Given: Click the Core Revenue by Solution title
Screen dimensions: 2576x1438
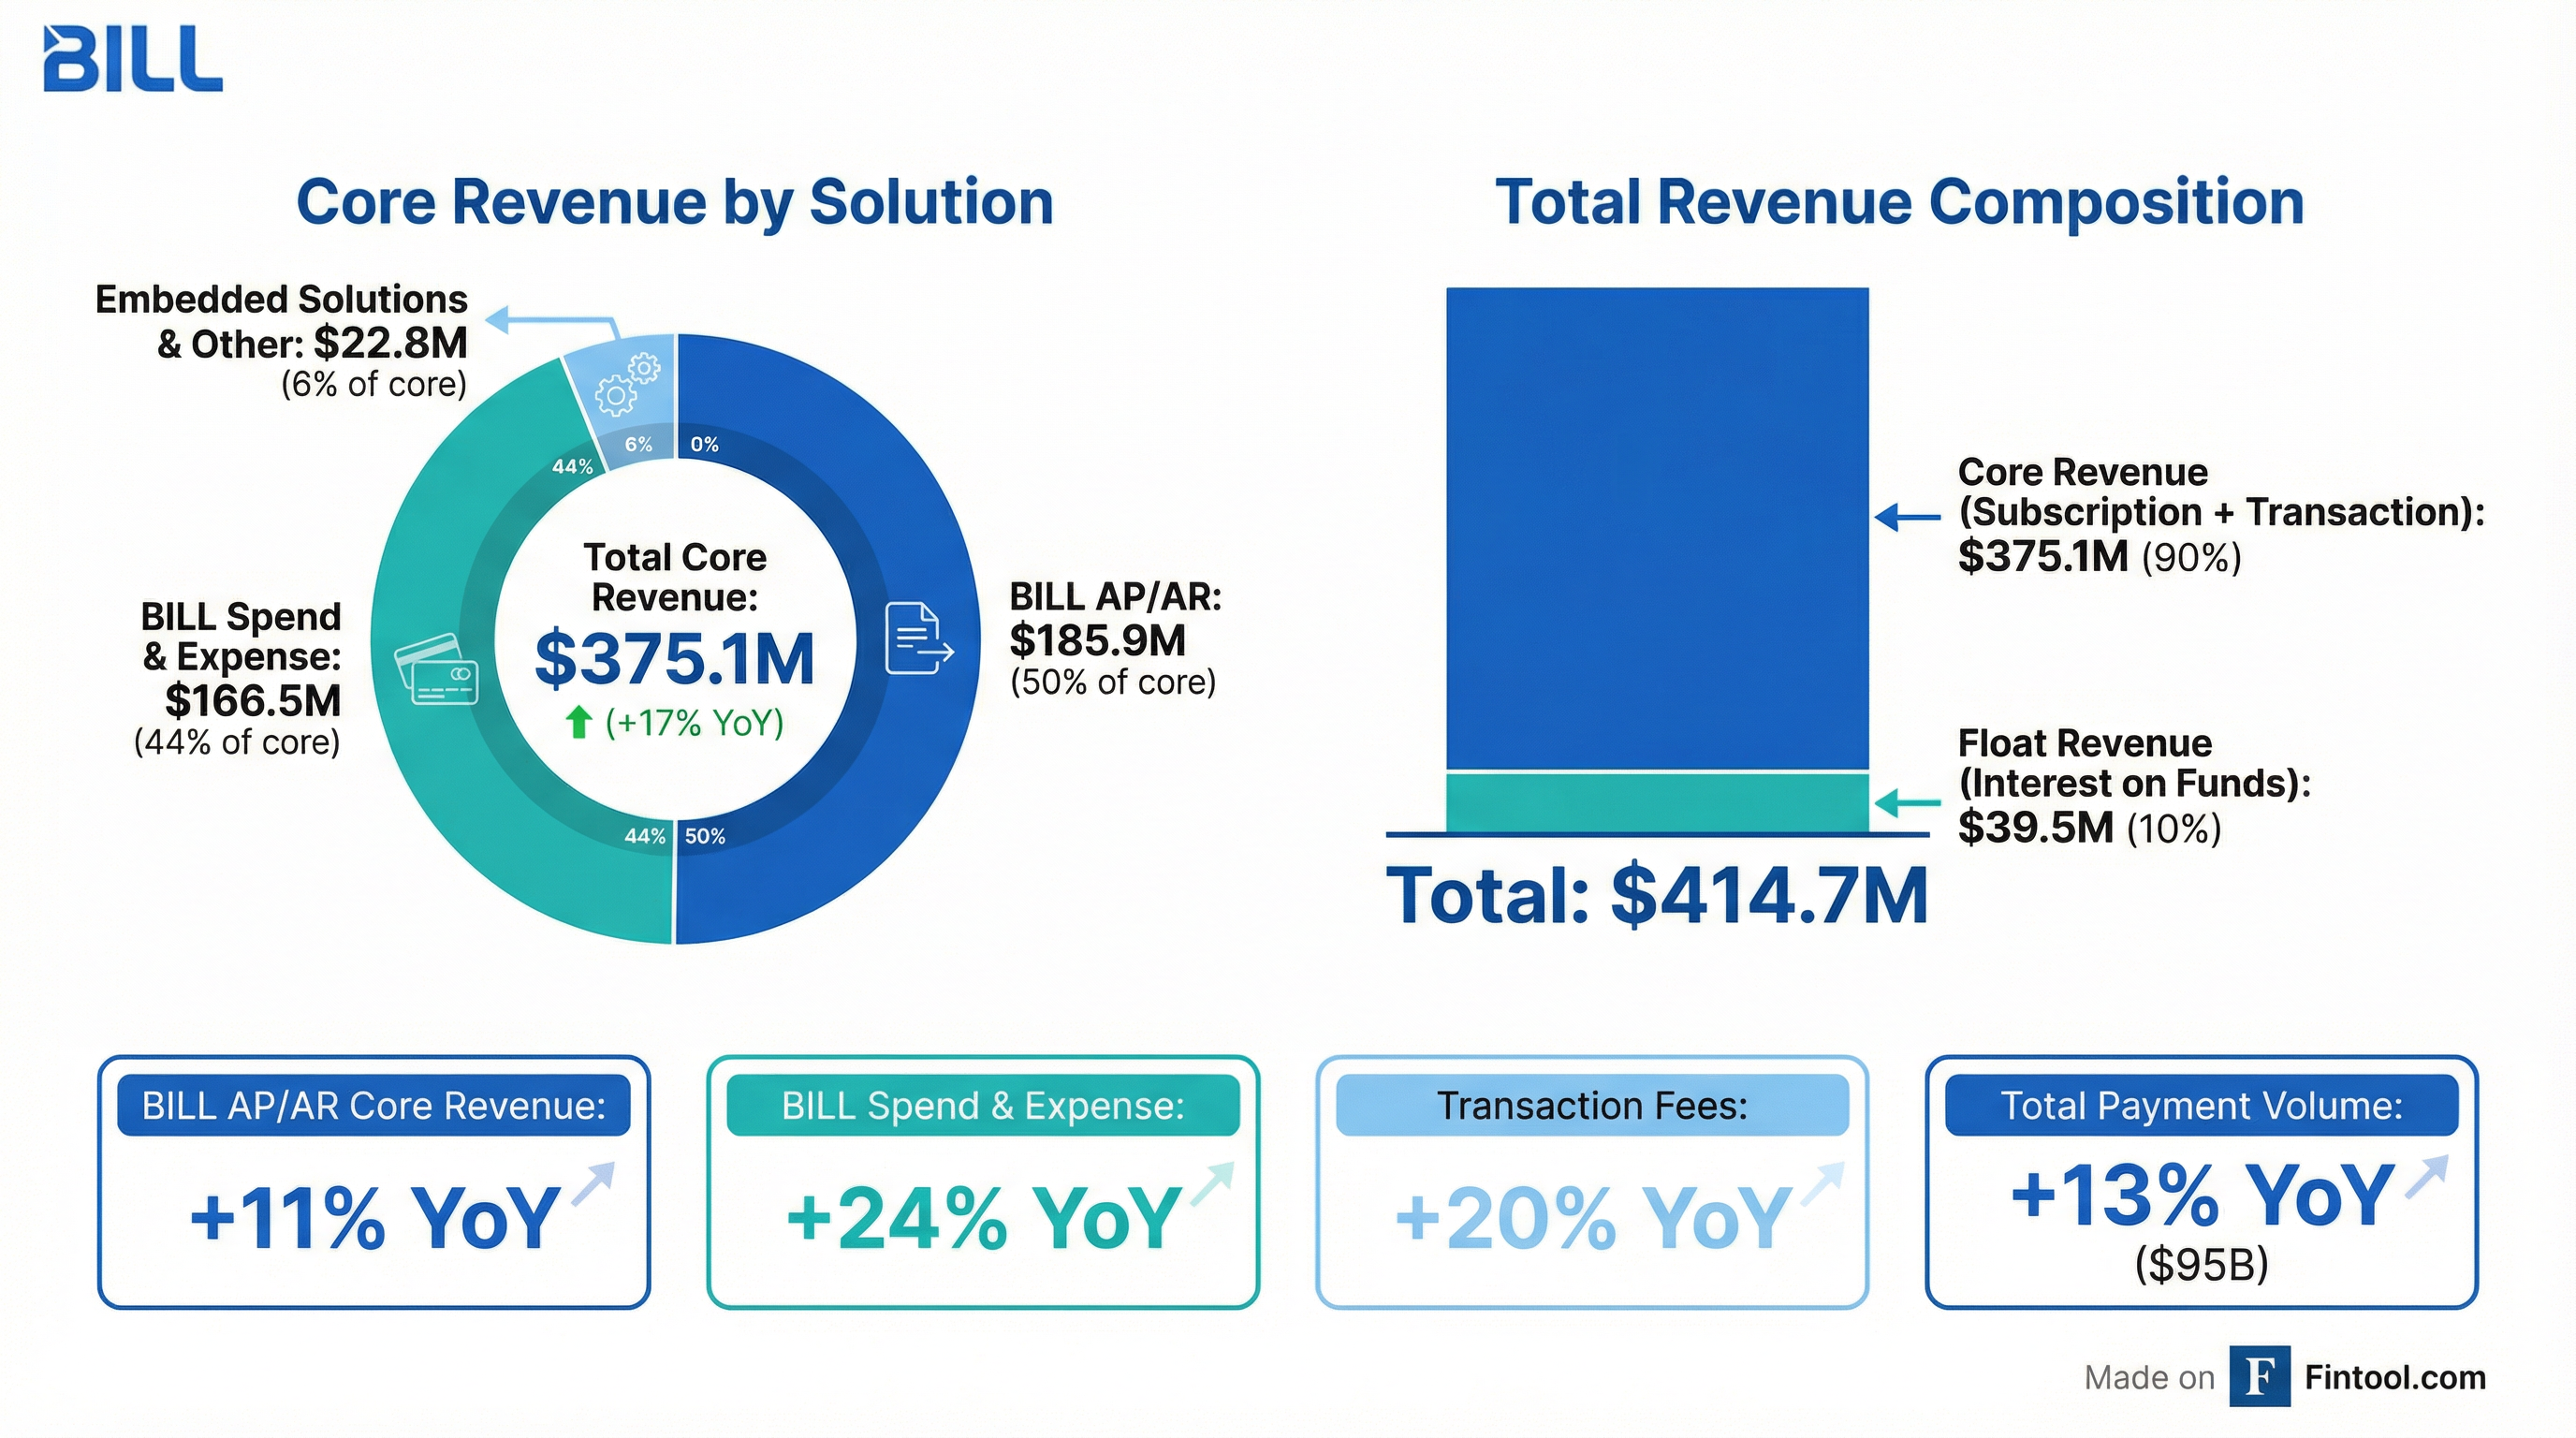Looking at the screenshot, I should 675,202.
